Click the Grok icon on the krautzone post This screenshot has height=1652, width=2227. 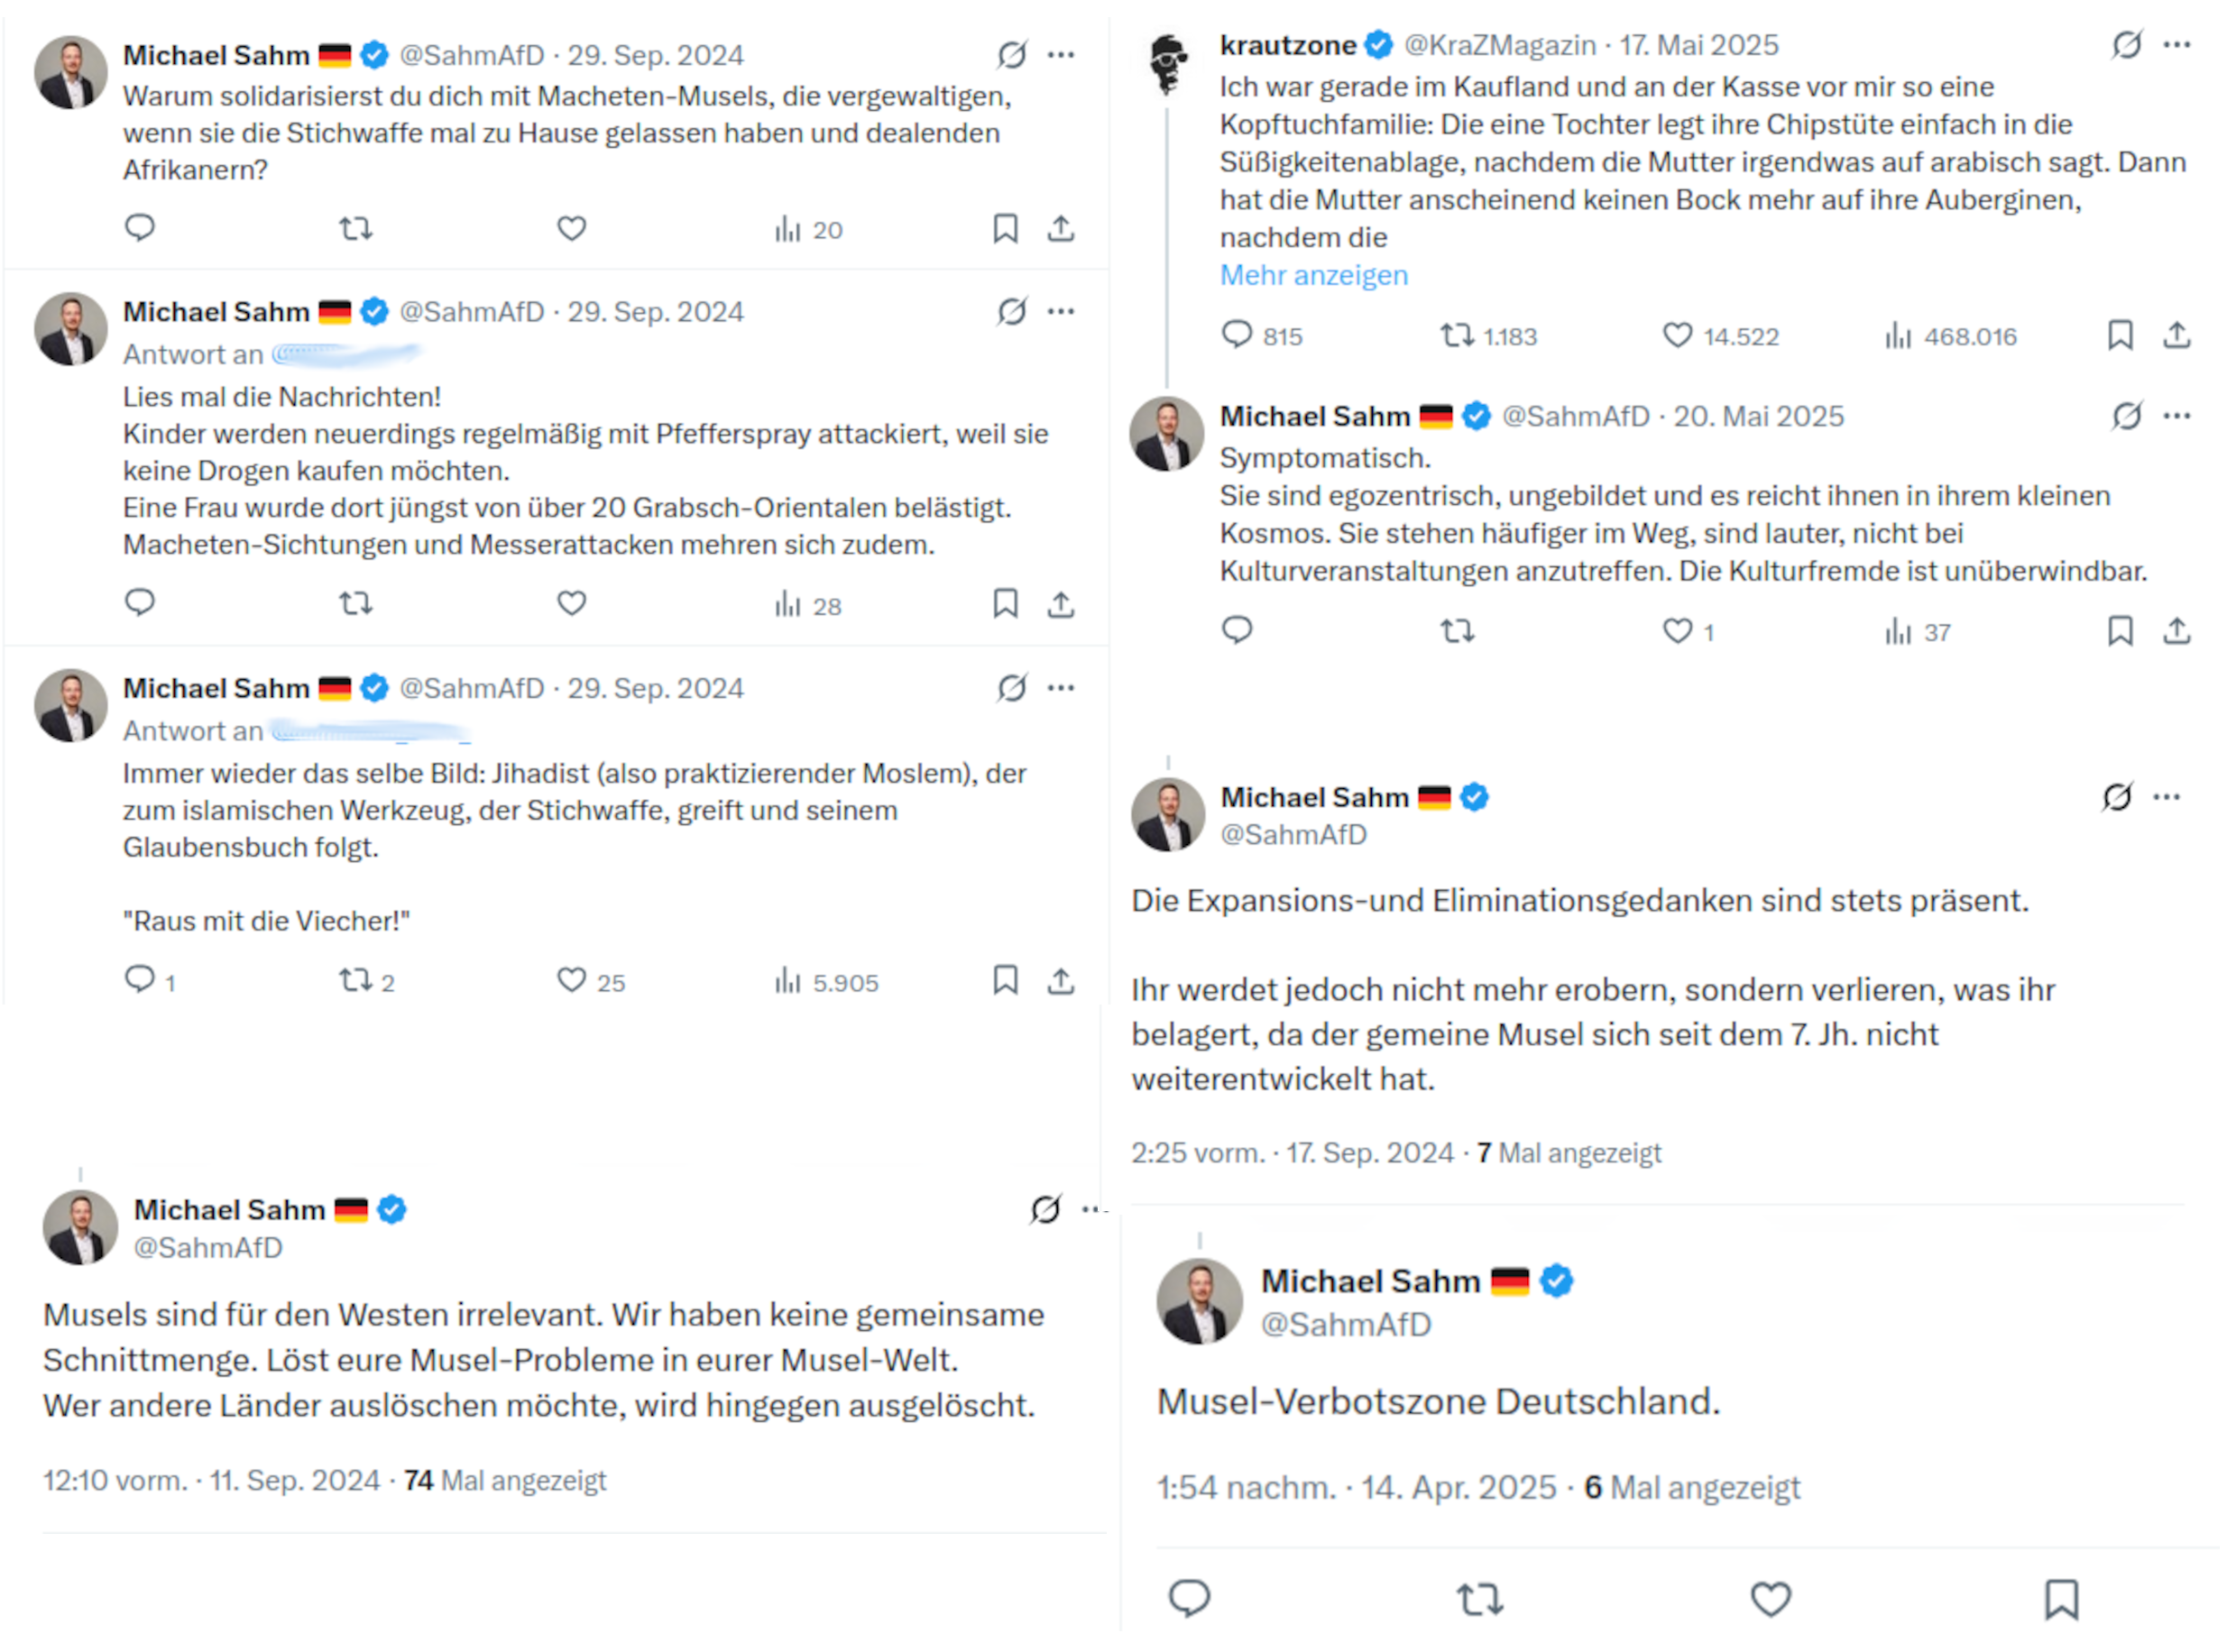pyautogui.click(x=2126, y=45)
